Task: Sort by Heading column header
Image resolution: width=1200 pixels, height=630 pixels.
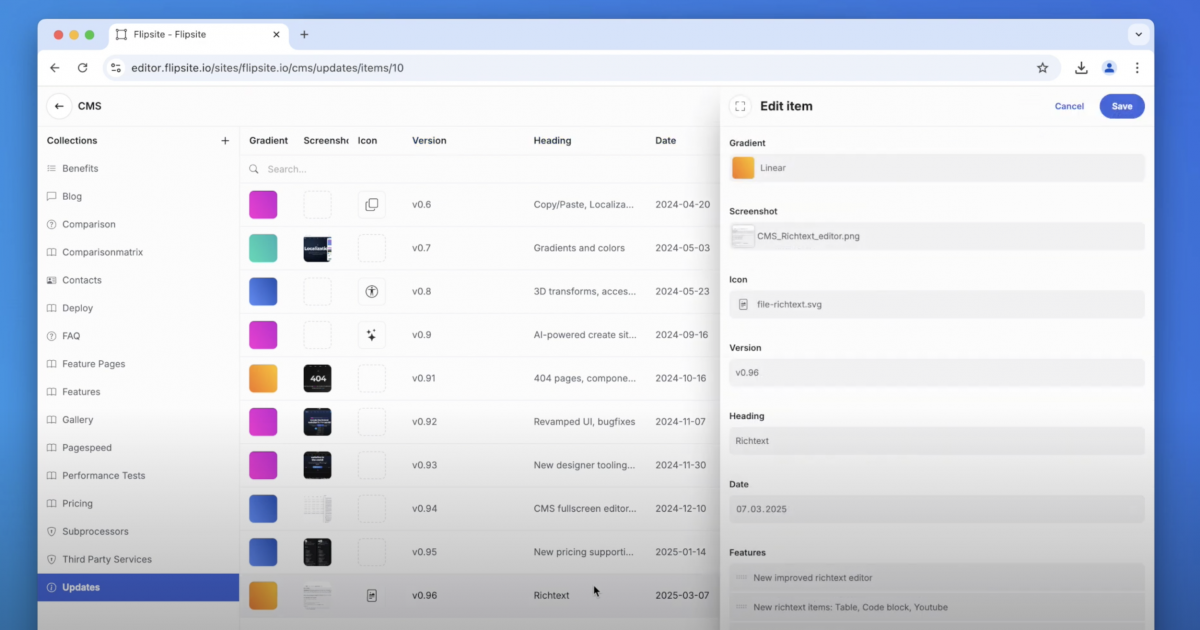Action: 552,141
